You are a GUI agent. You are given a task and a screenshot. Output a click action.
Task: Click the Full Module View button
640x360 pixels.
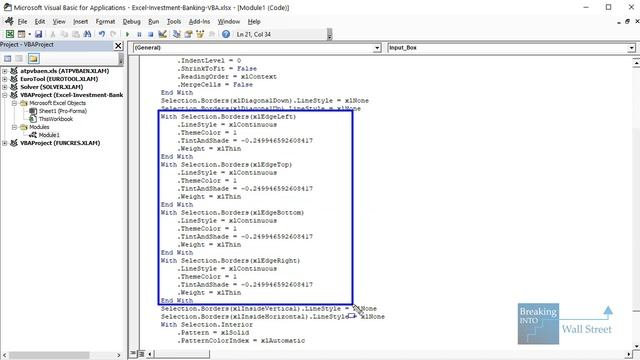(141, 354)
